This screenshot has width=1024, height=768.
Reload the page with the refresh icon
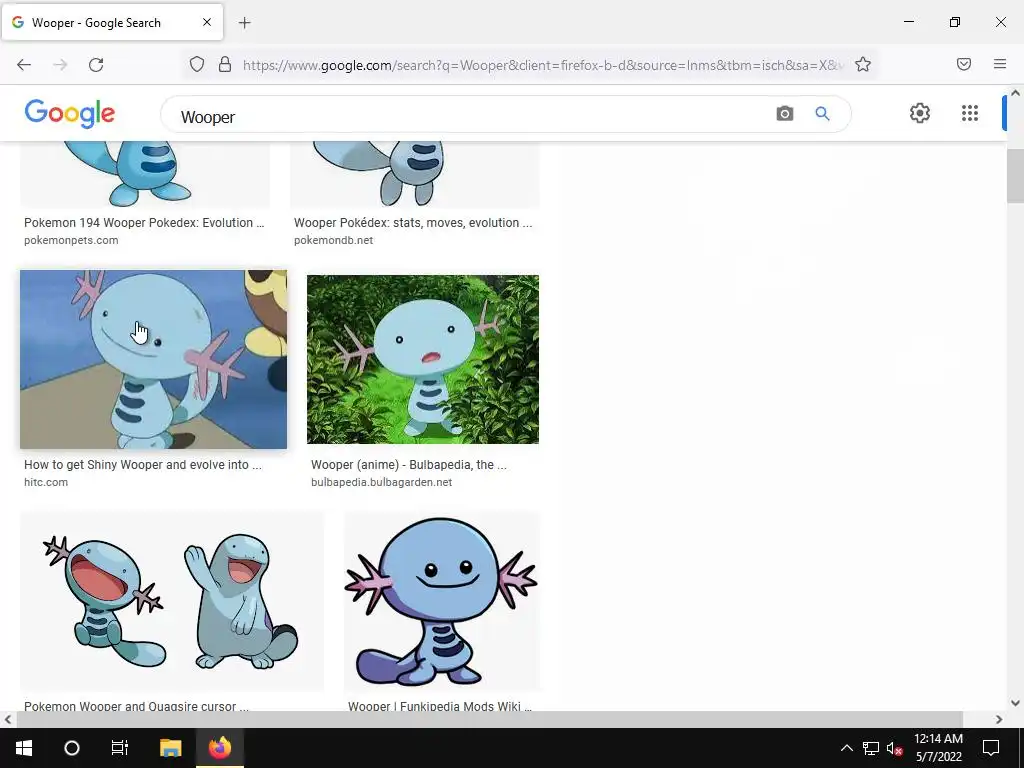point(96,65)
